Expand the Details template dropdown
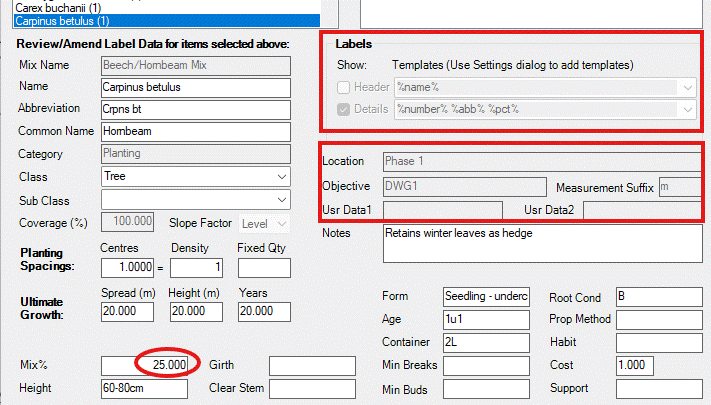Image resolution: width=711 pixels, height=405 pixels. [686, 108]
